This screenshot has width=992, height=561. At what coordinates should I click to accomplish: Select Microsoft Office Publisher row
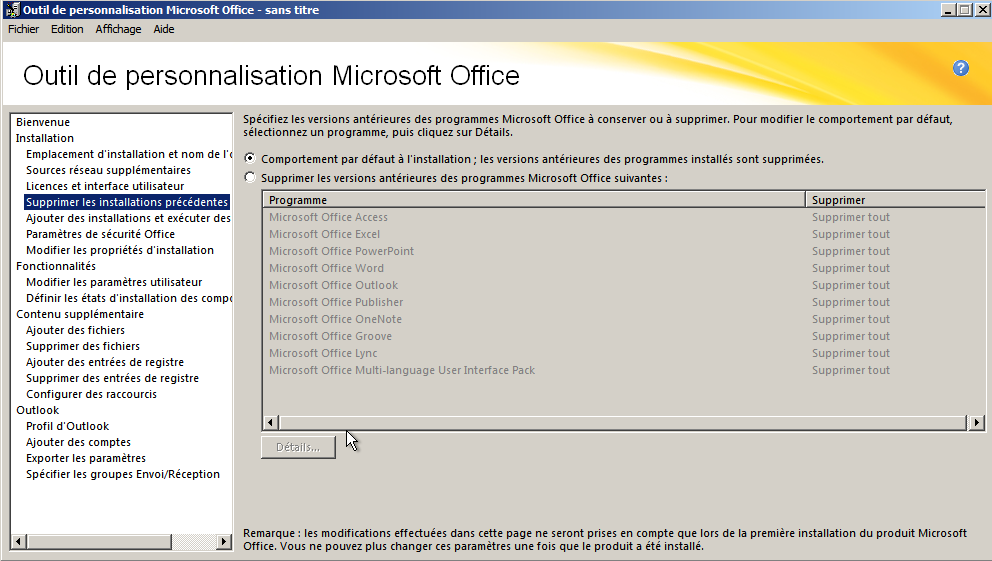(624, 302)
